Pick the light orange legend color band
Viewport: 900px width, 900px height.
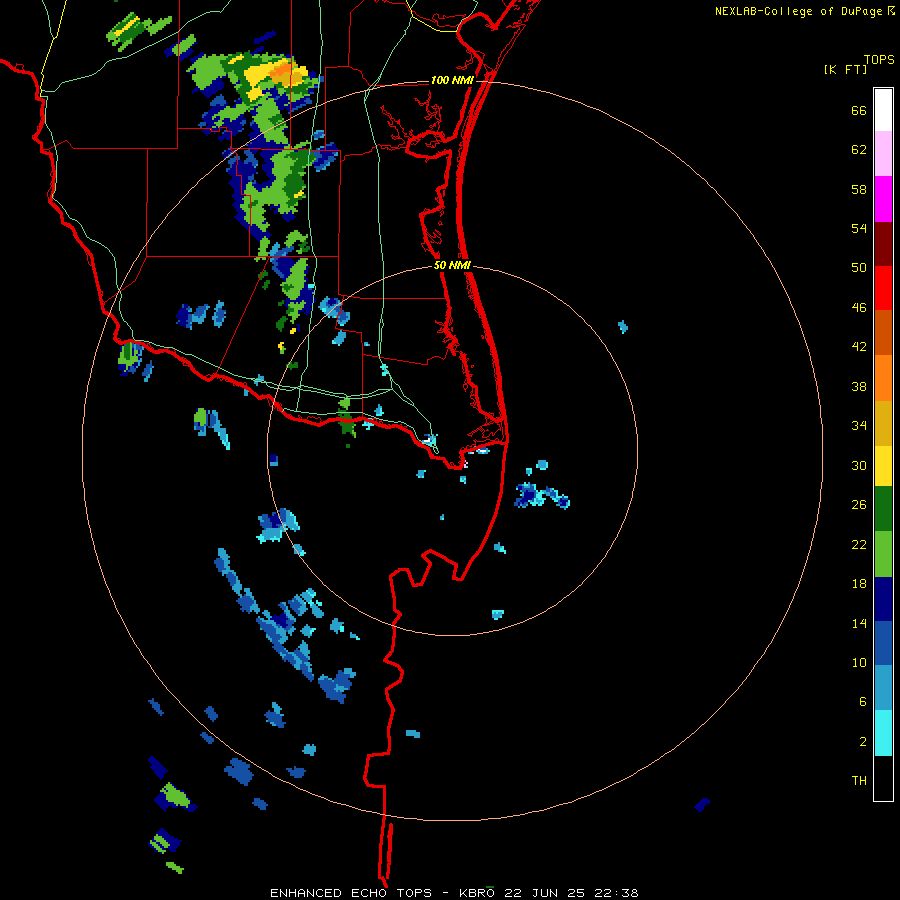click(x=883, y=378)
